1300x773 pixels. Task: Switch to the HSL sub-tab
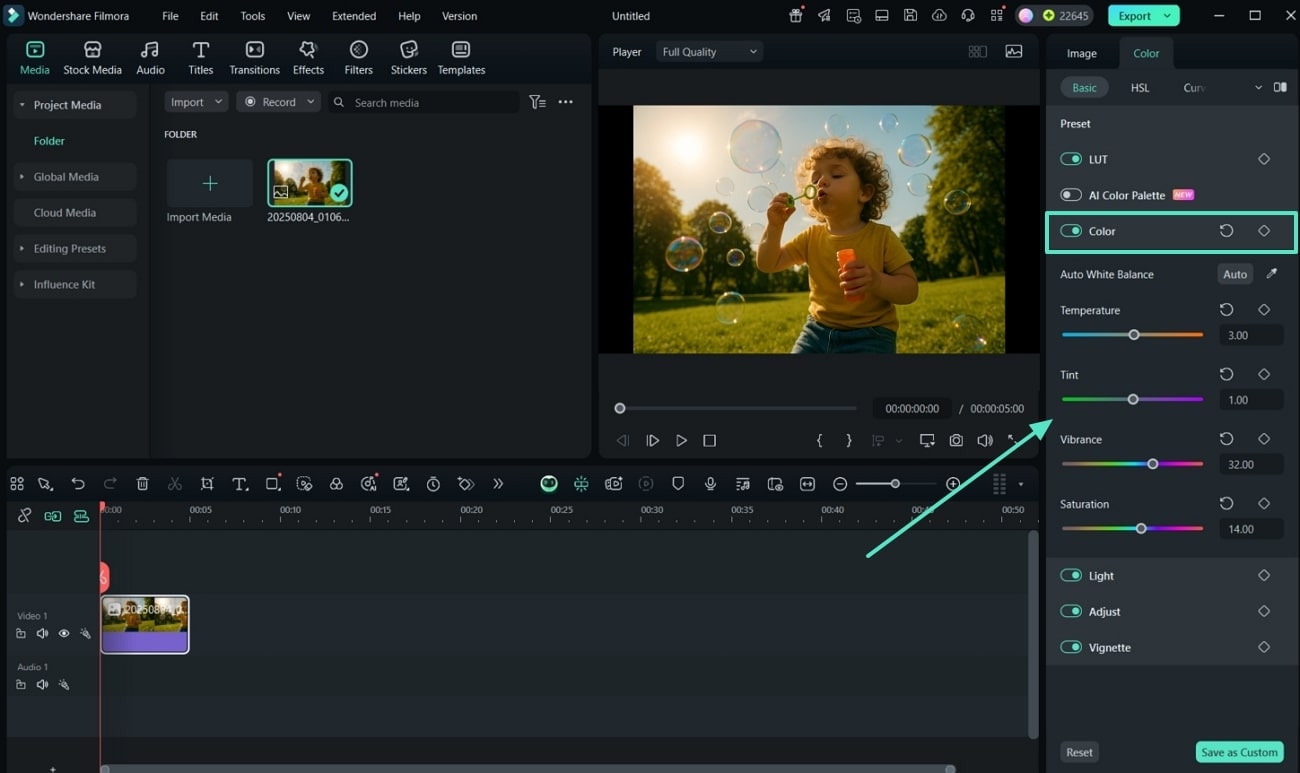1140,88
